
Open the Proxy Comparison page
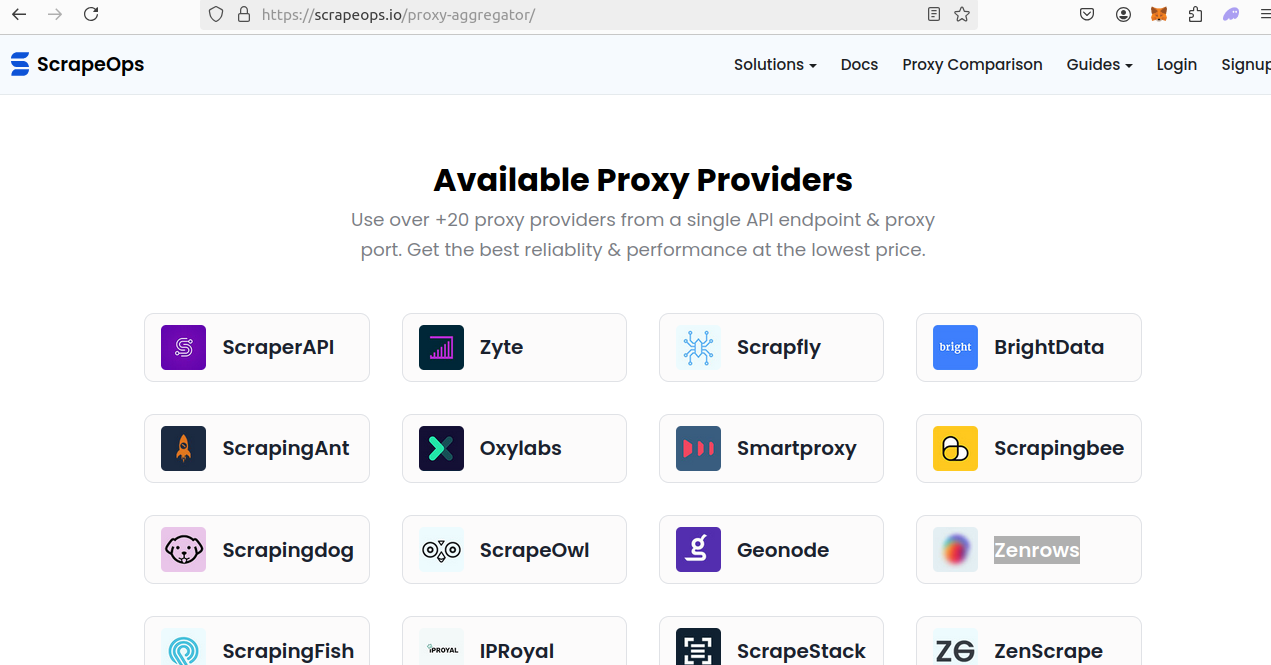click(x=972, y=65)
